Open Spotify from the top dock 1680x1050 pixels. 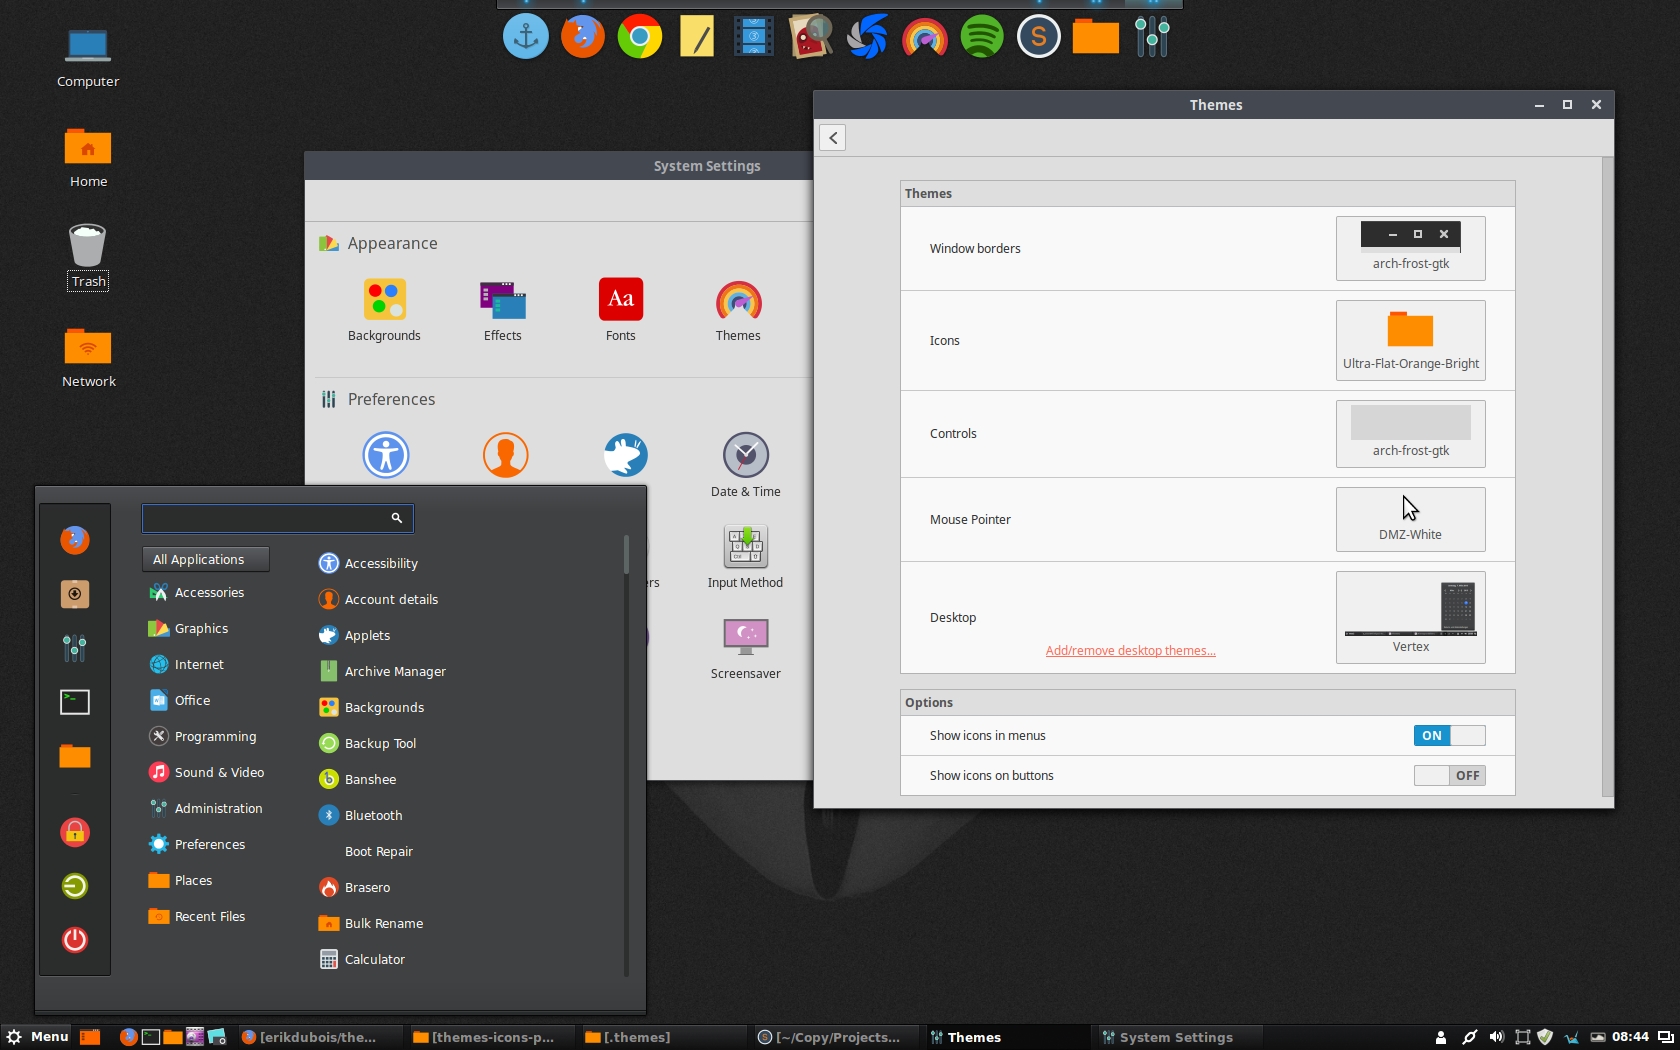982,38
